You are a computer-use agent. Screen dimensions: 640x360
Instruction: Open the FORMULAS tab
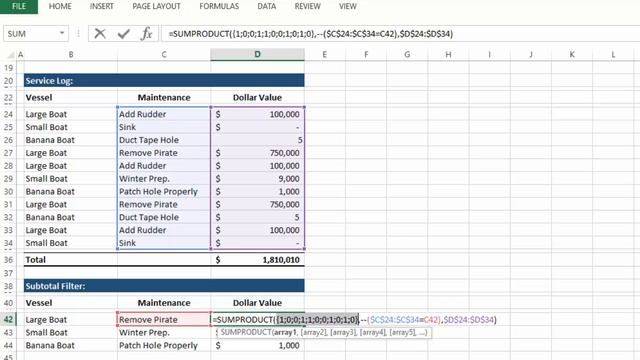pos(219,7)
